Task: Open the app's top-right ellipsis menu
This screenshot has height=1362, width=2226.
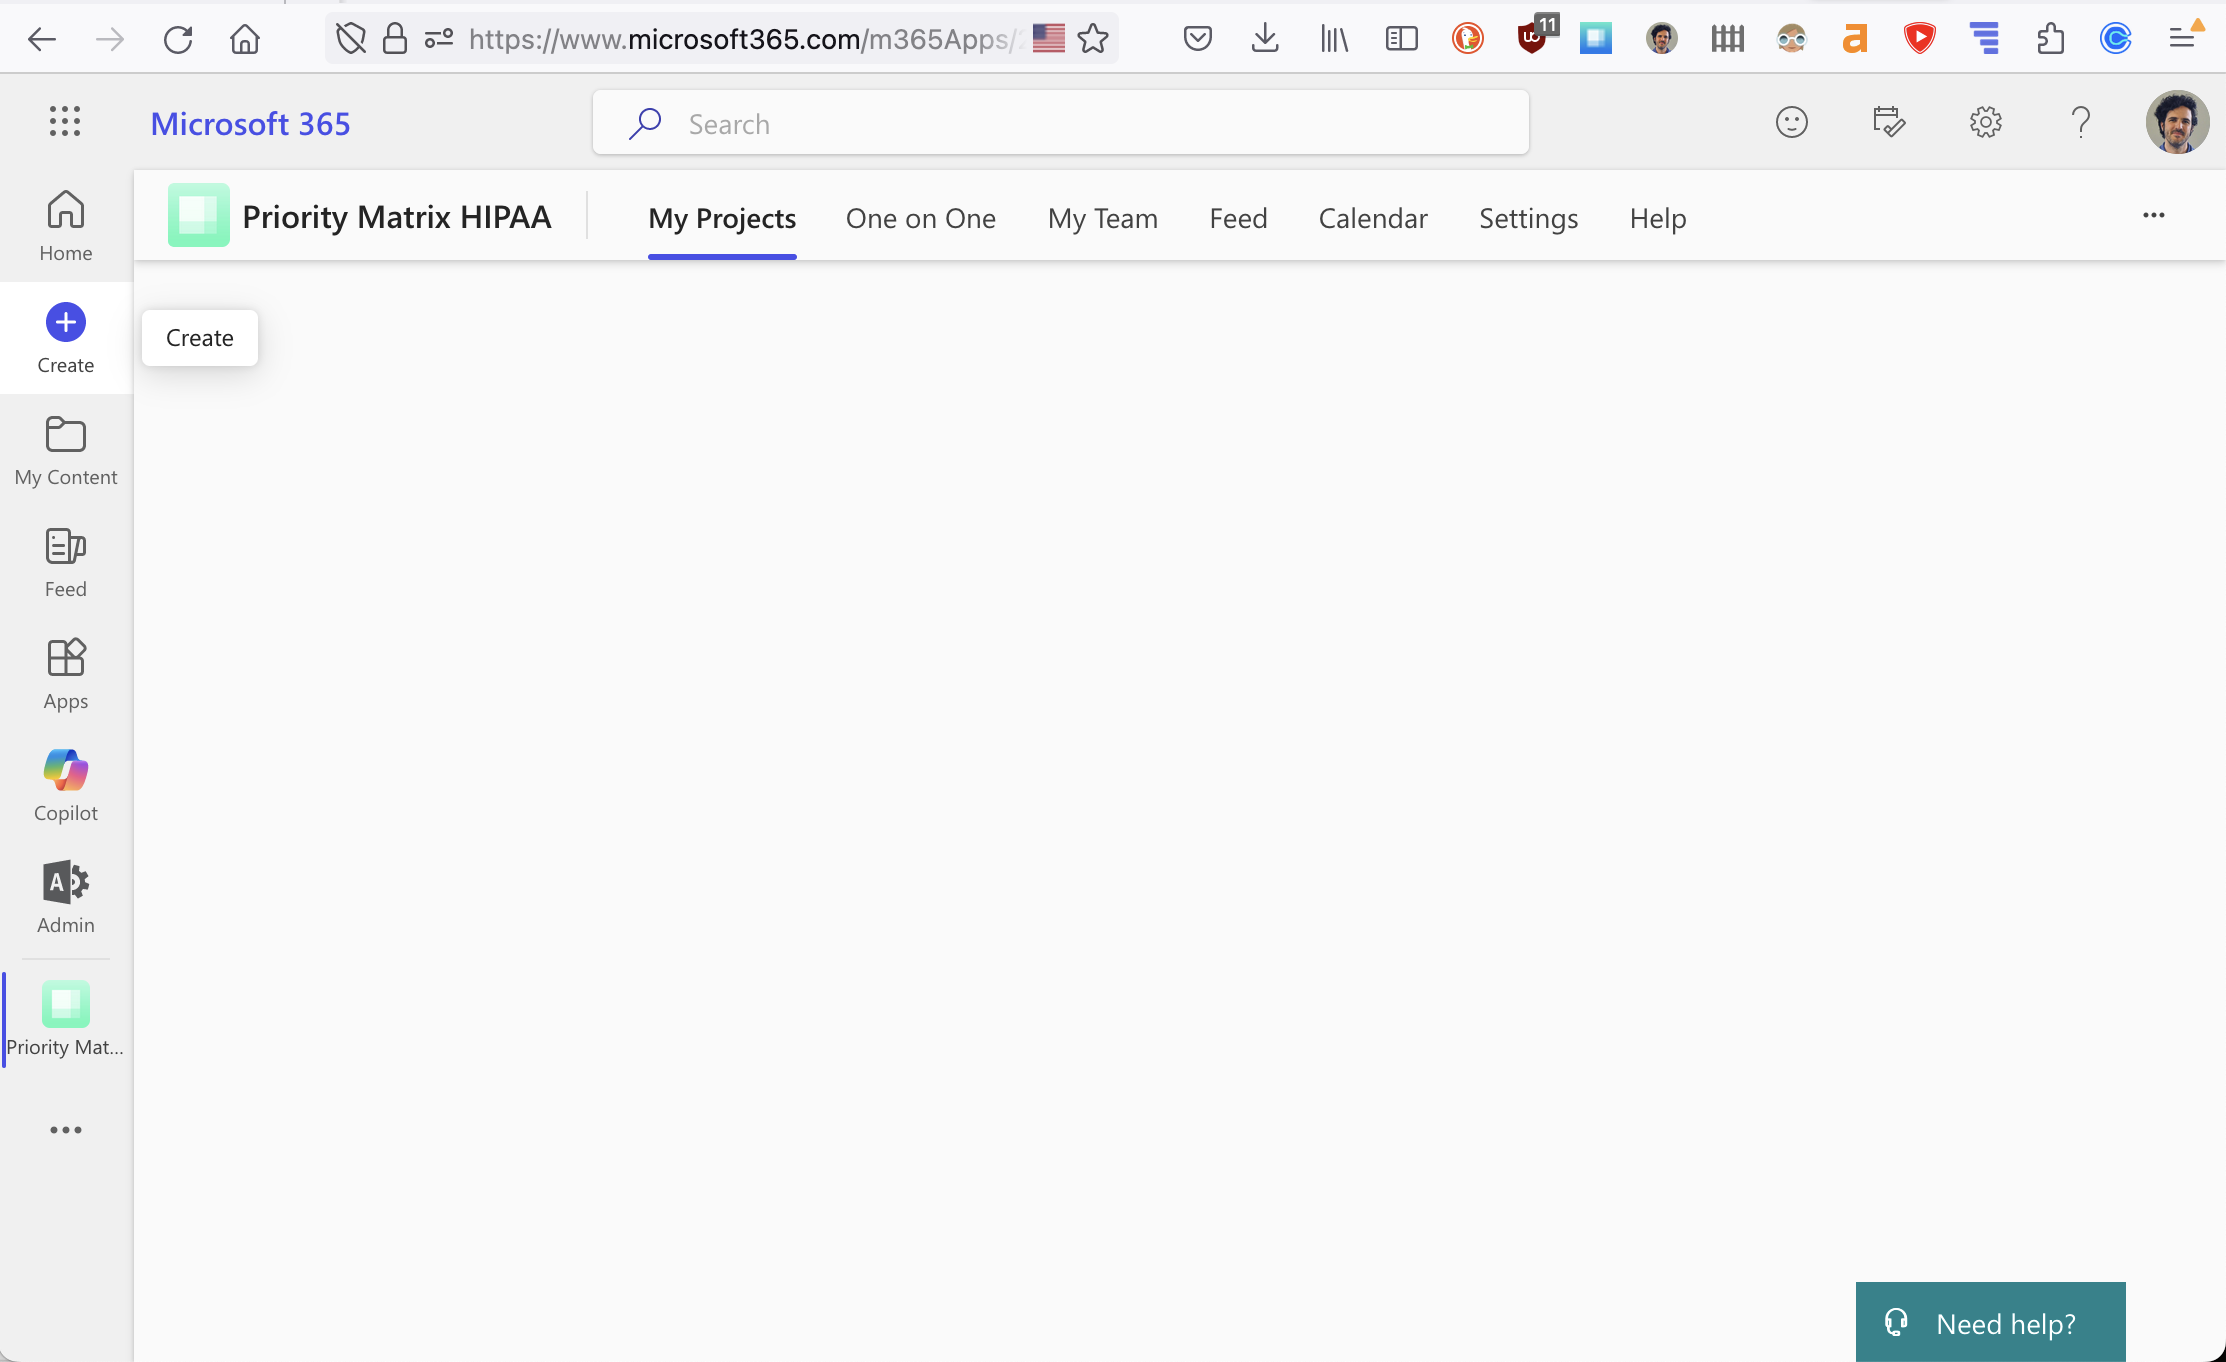Action: coord(2154,216)
